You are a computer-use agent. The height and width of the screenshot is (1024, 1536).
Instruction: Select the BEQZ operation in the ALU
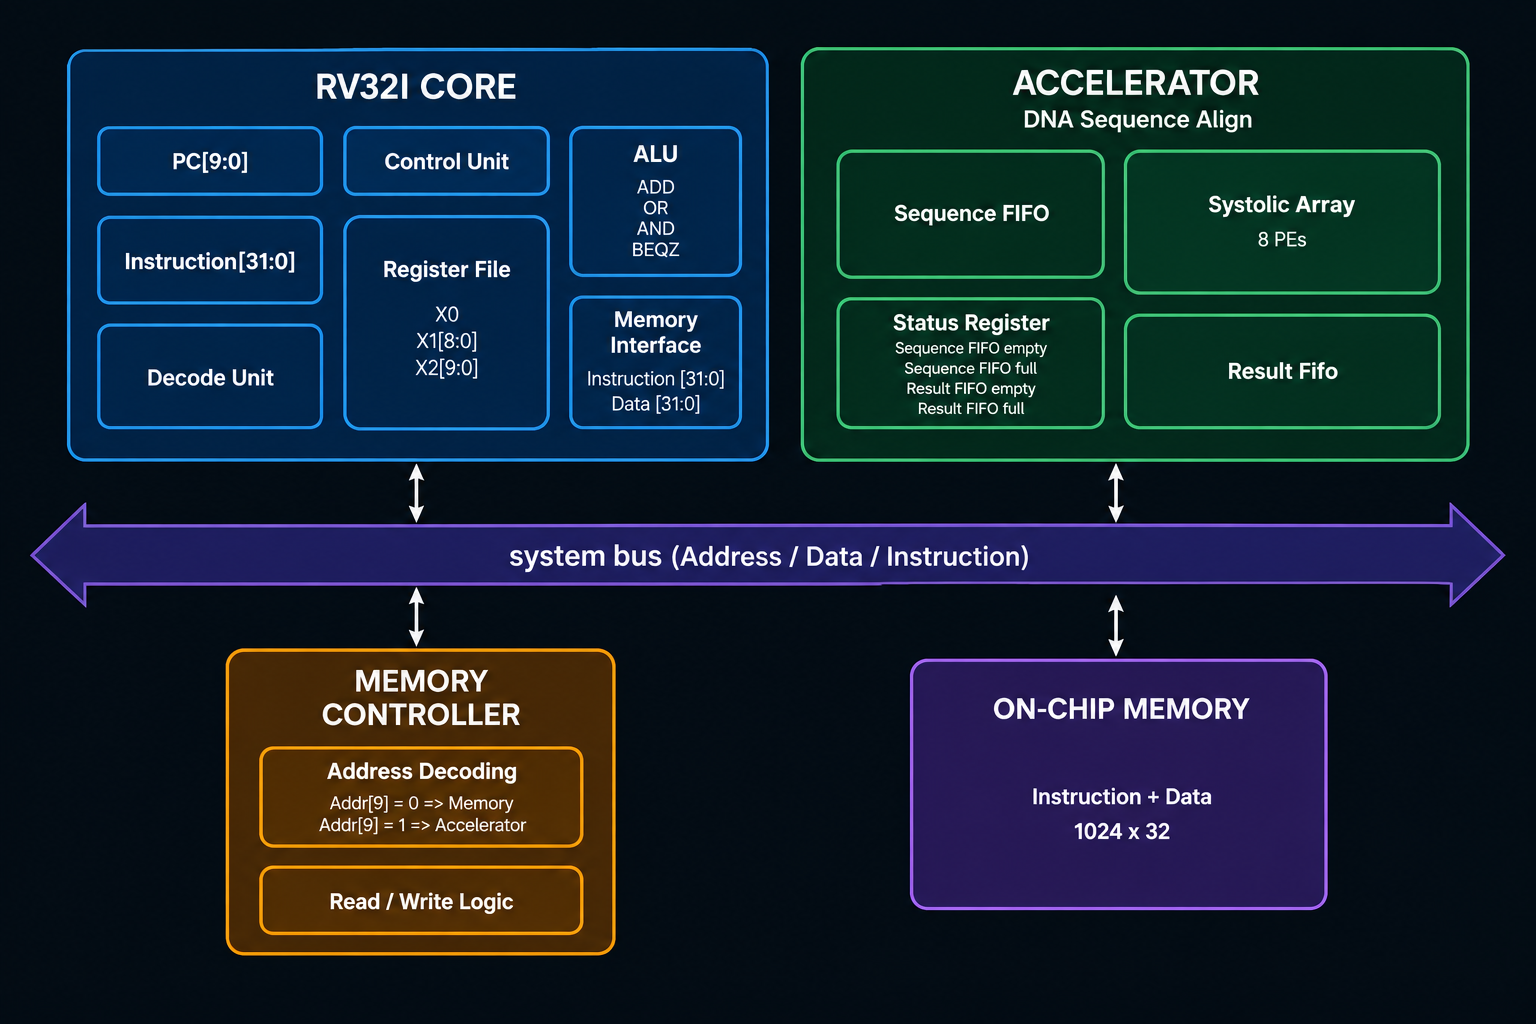pyautogui.click(x=656, y=249)
